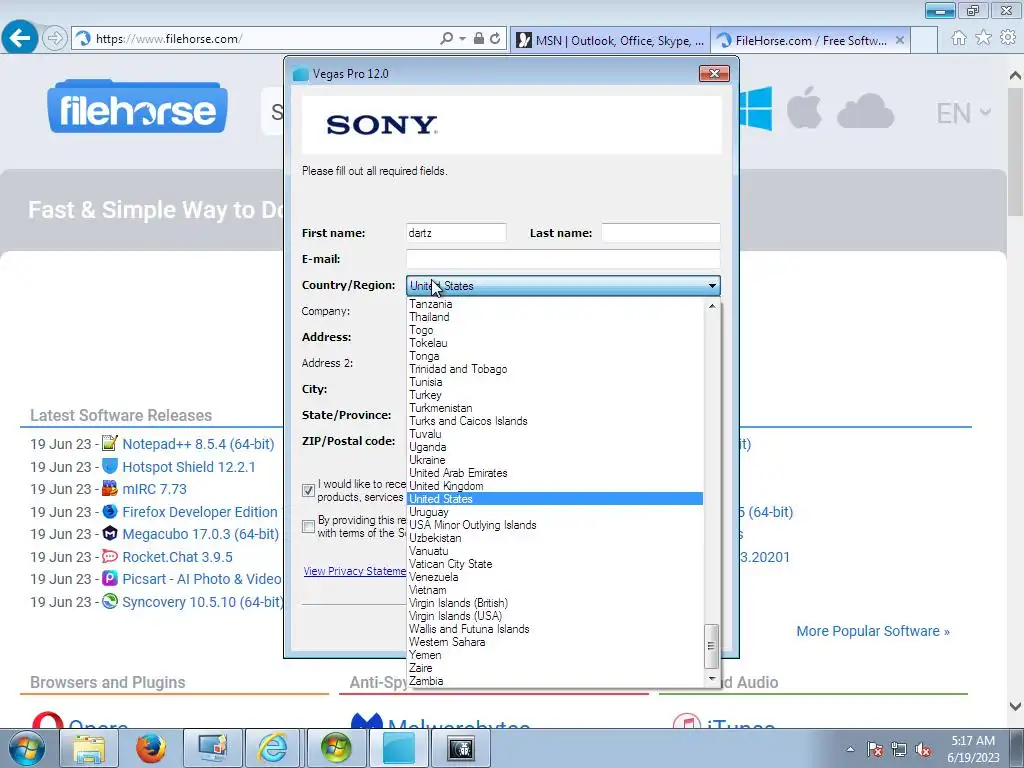1024x768 pixels.
Task: Click the country list scroll down arrow
Action: coord(712,679)
